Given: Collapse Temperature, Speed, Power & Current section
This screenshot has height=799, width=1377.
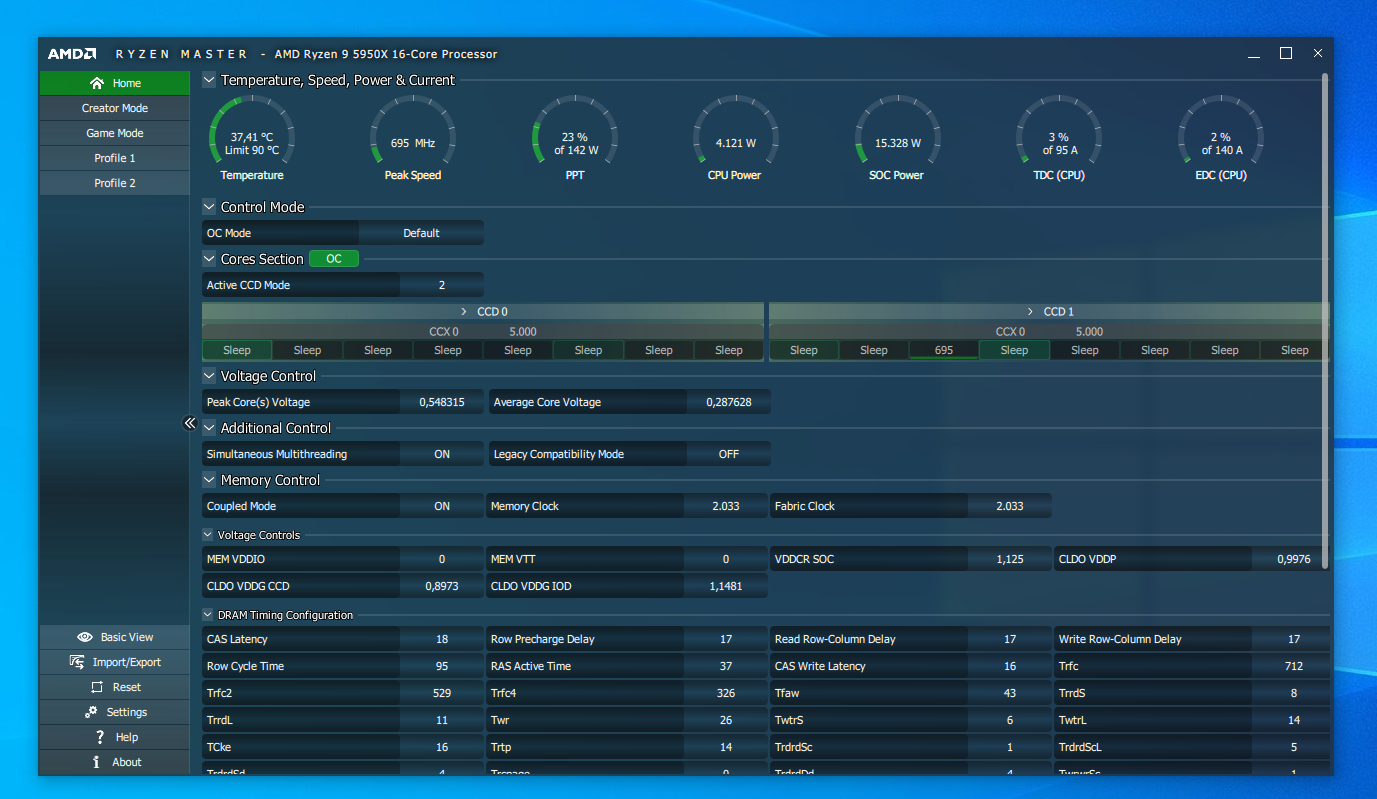Looking at the screenshot, I should pyautogui.click(x=209, y=80).
